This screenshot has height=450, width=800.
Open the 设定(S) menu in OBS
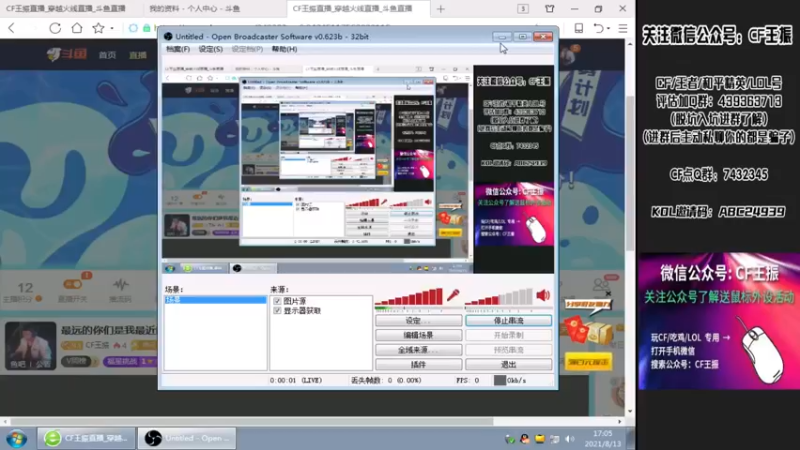[x=210, y=49]
